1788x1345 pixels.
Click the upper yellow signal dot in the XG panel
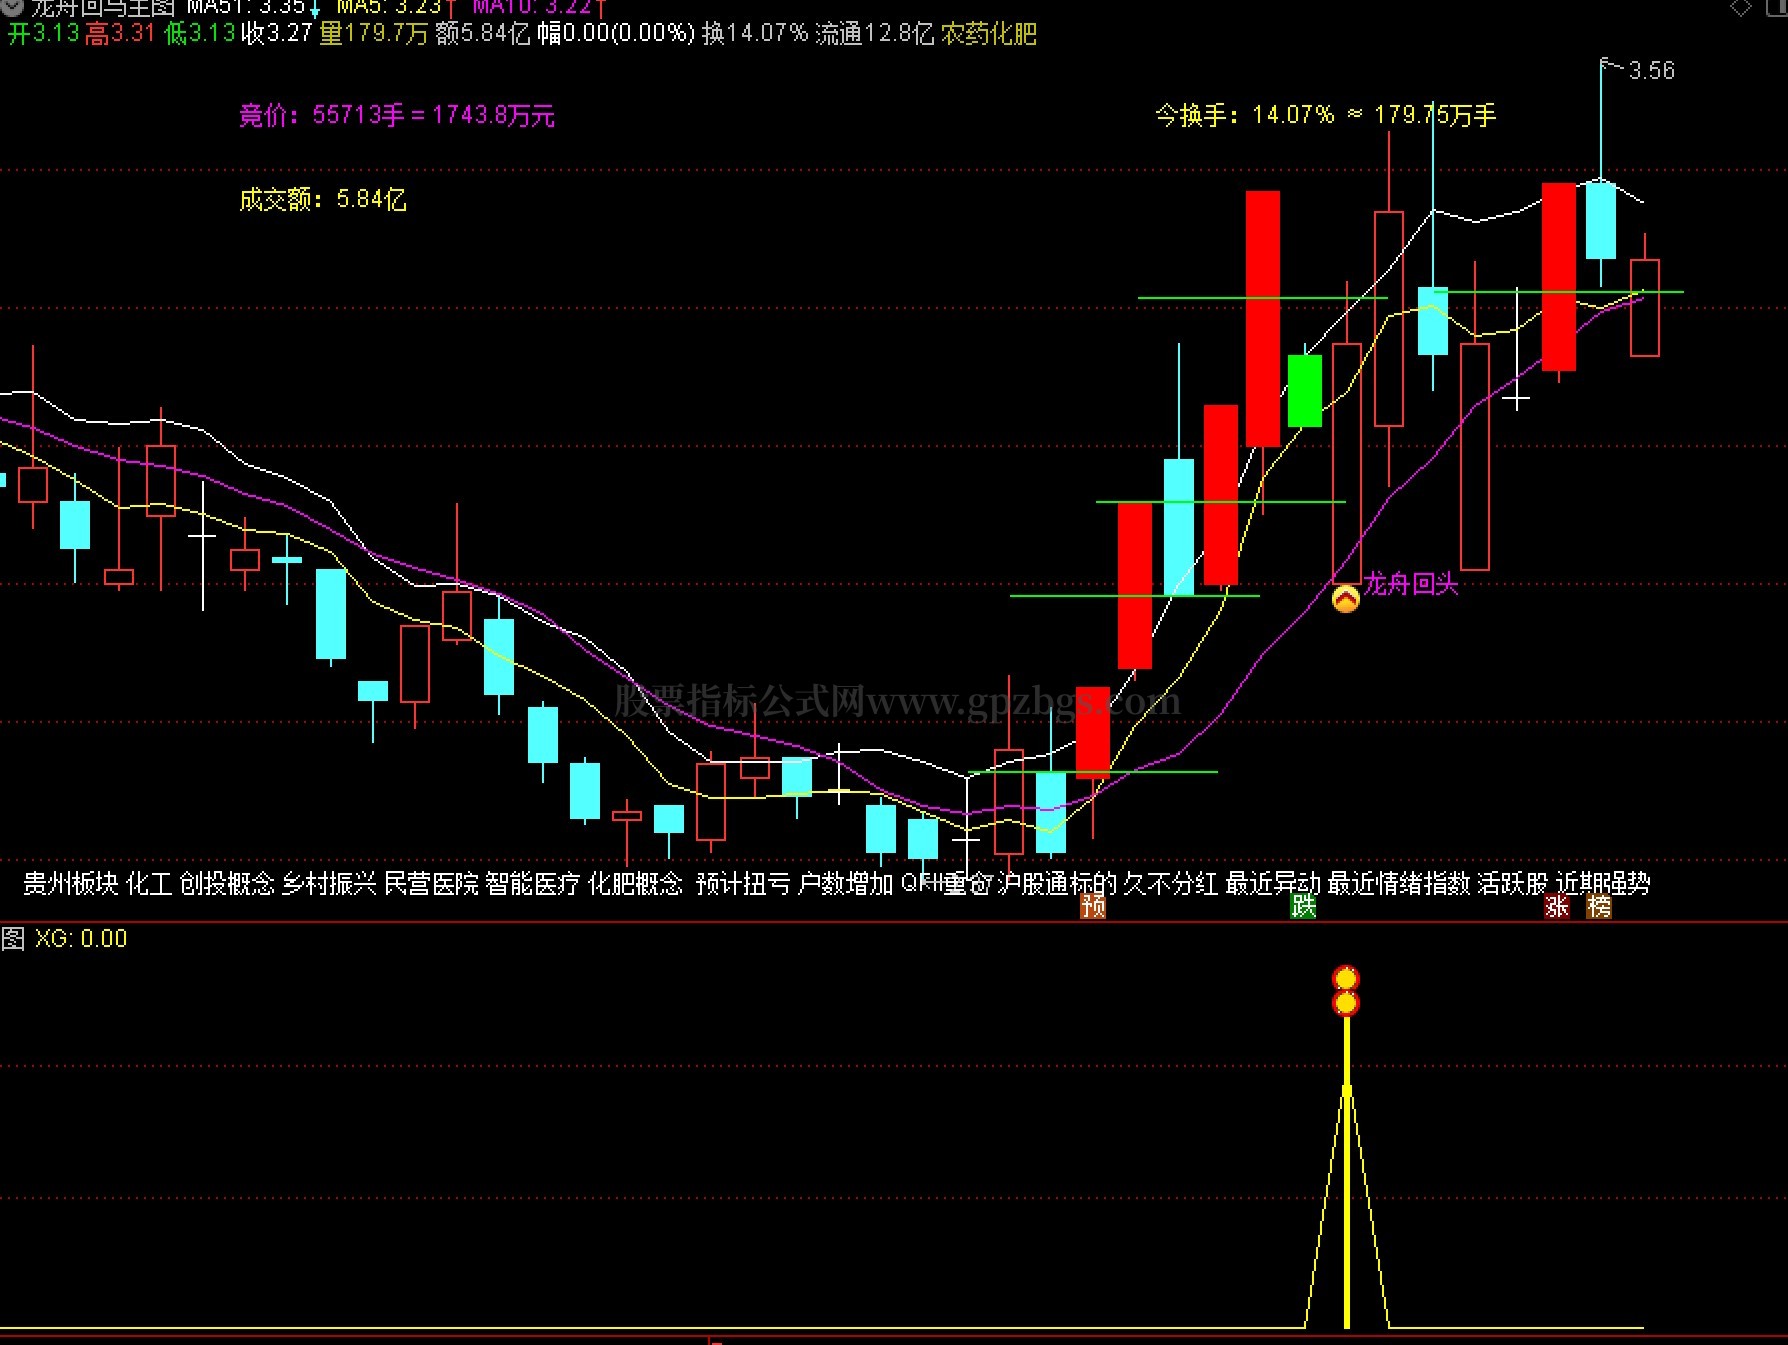coord(1346,978)
